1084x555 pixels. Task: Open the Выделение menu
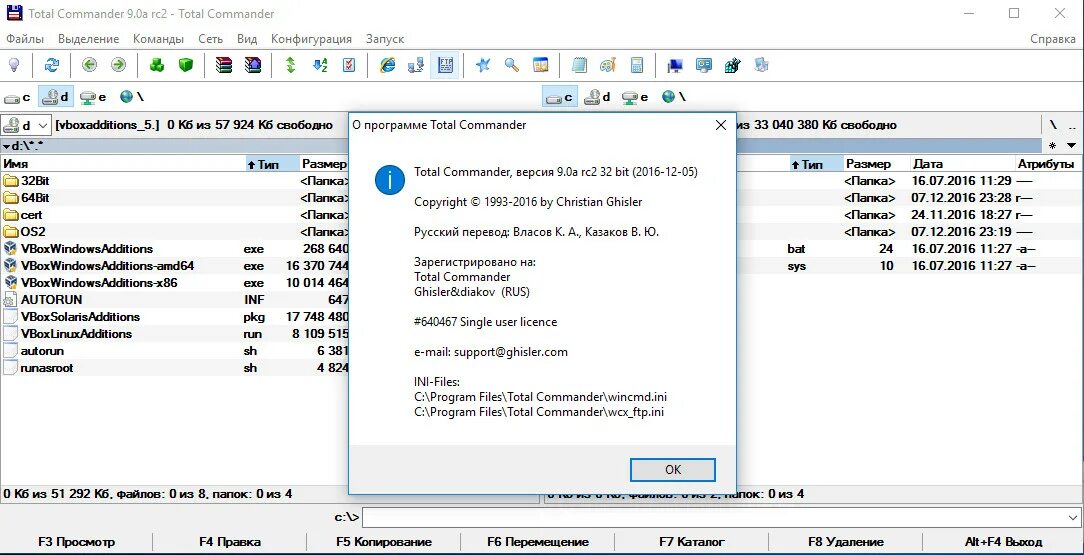(x=88, y=39)
